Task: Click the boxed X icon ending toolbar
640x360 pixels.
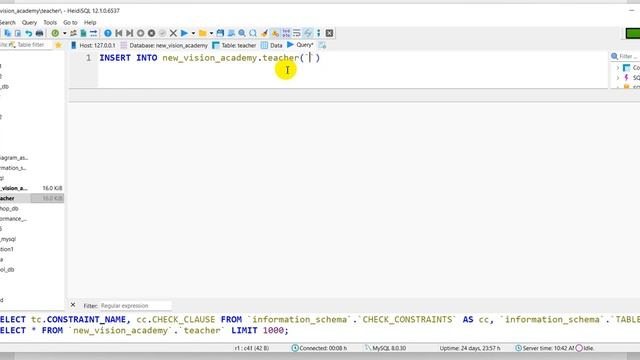Action: pyautogui.click(x=329, y=33)
